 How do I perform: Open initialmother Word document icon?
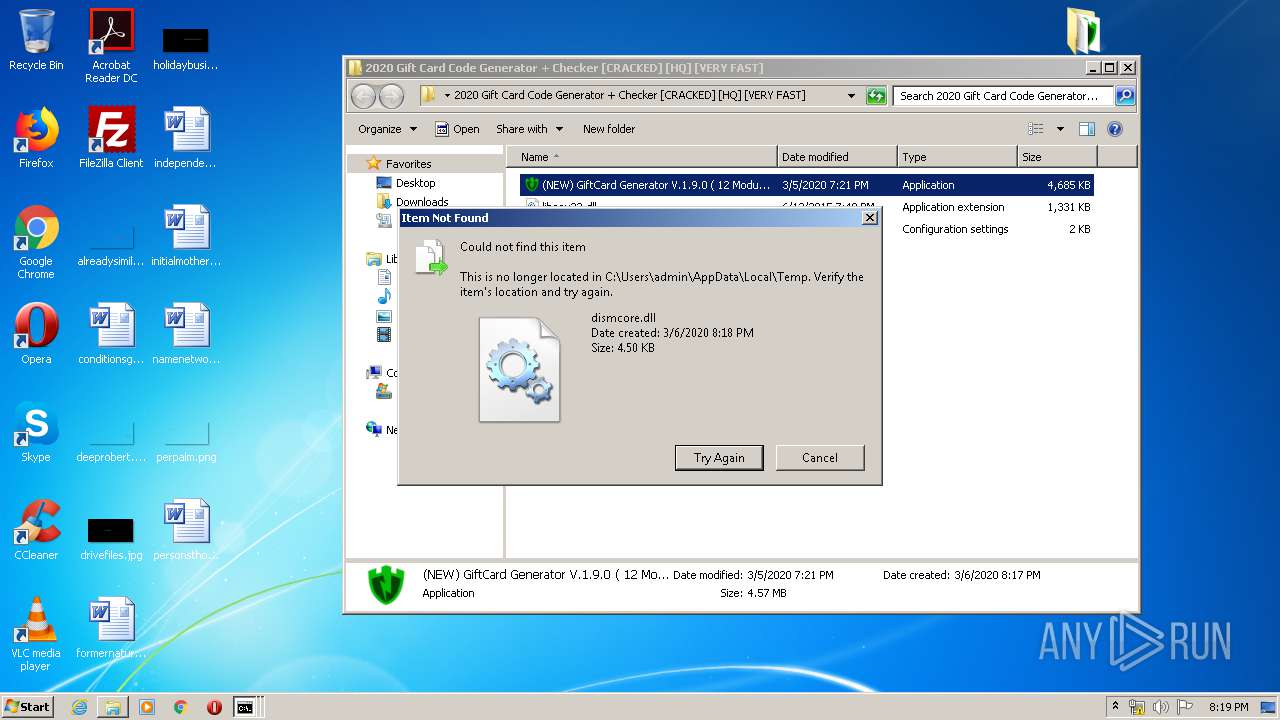(x=186, y=236)
